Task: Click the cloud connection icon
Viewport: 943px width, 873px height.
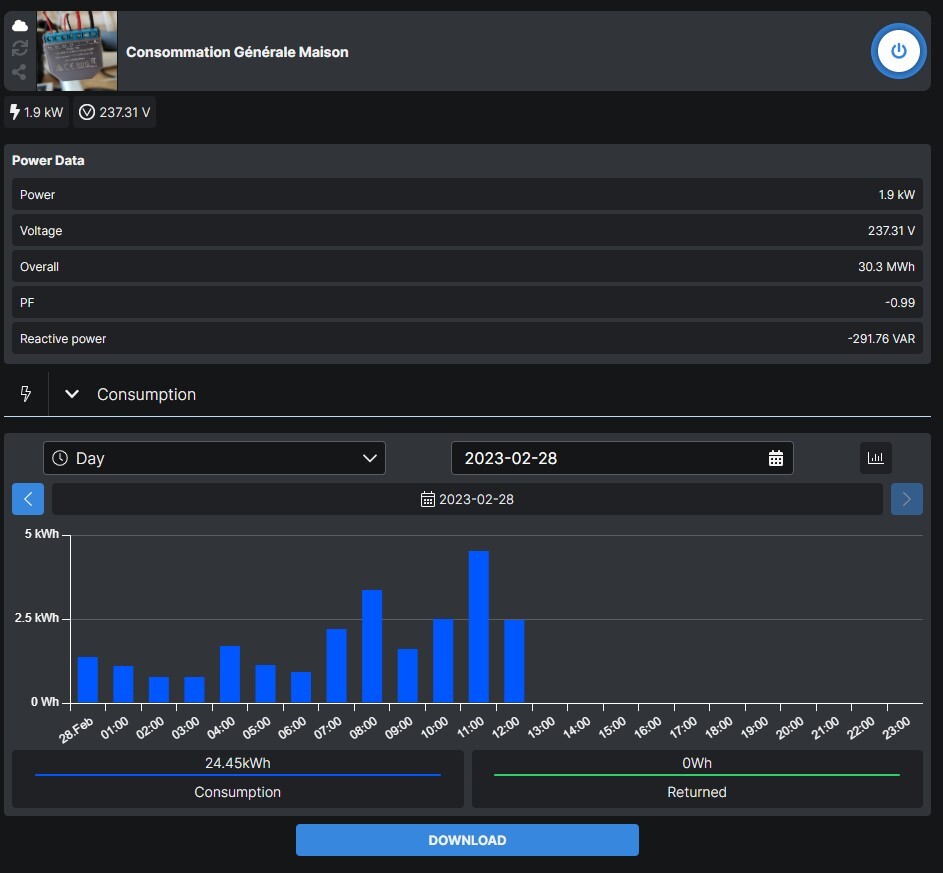Action: 19,26
